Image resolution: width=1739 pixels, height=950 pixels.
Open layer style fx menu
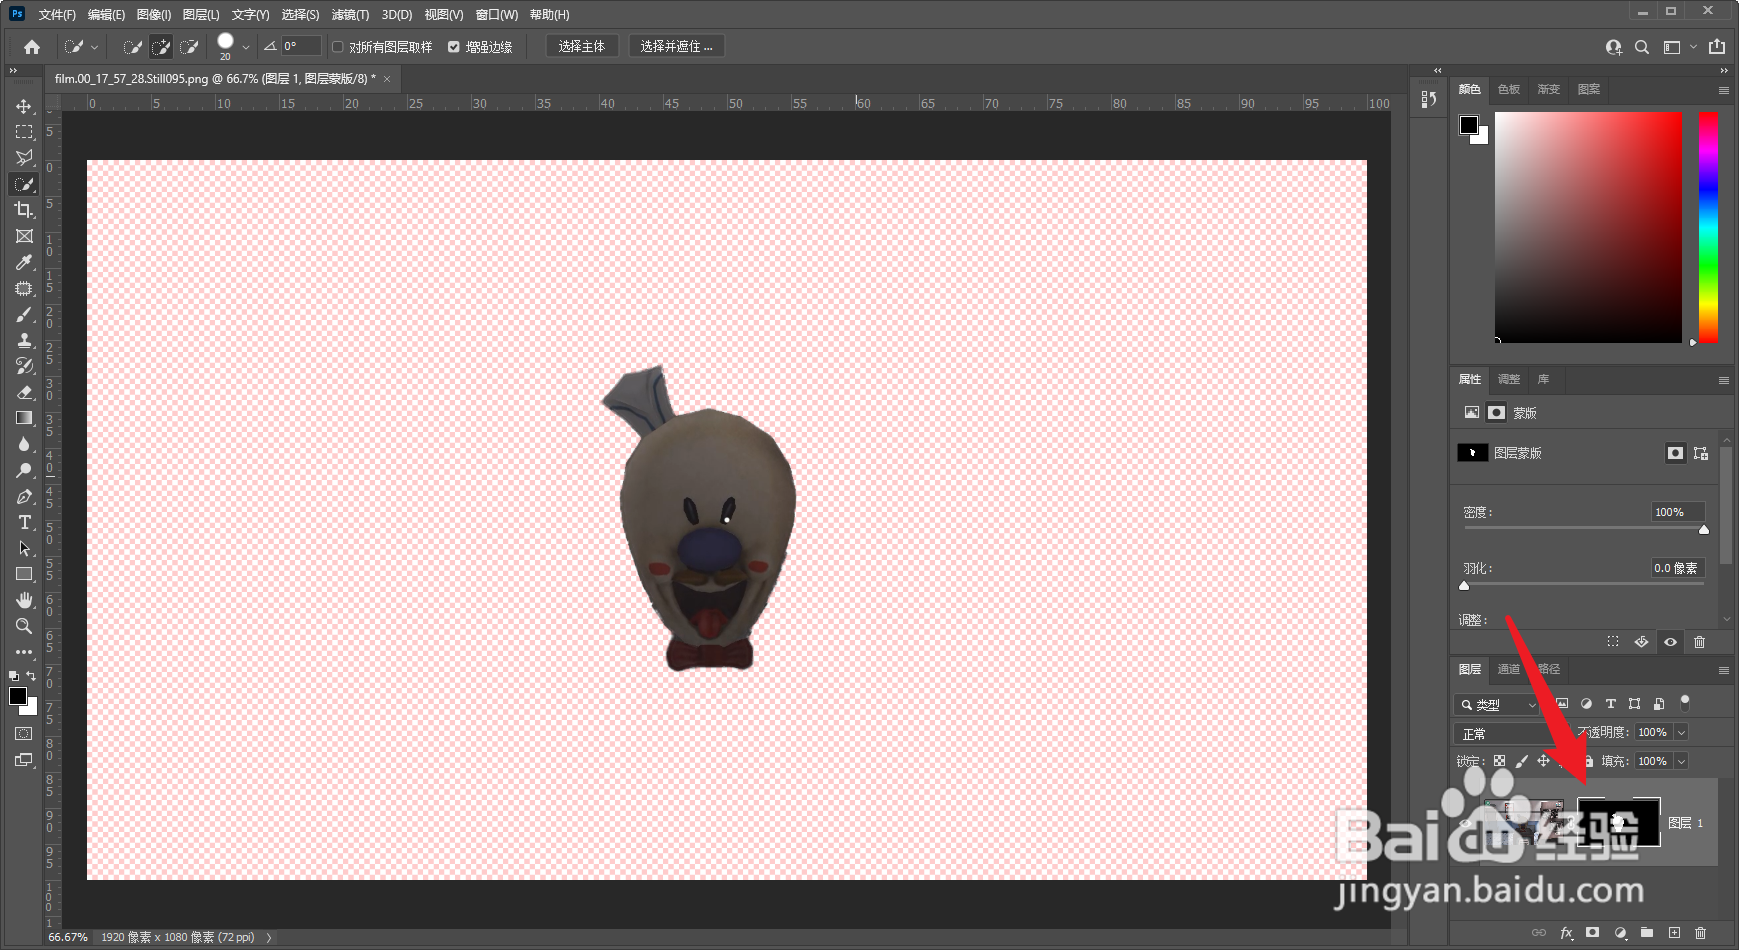click(x=1566, y=933)
